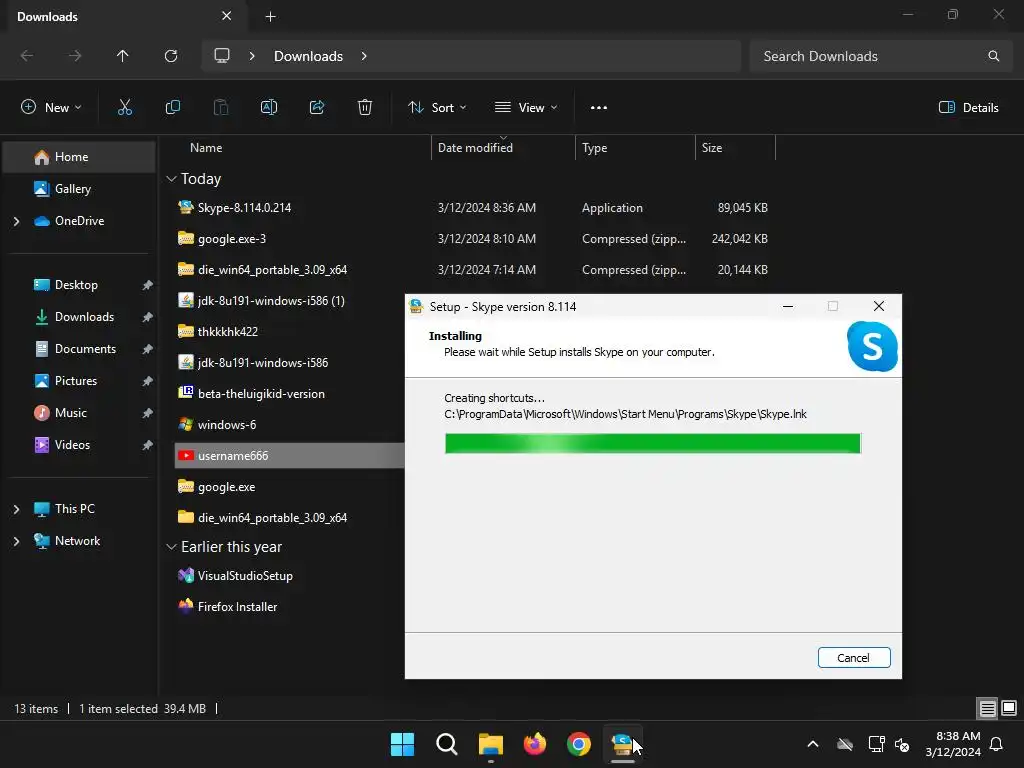
Task: Click the network icon in system tray
Action: (876, 744)
